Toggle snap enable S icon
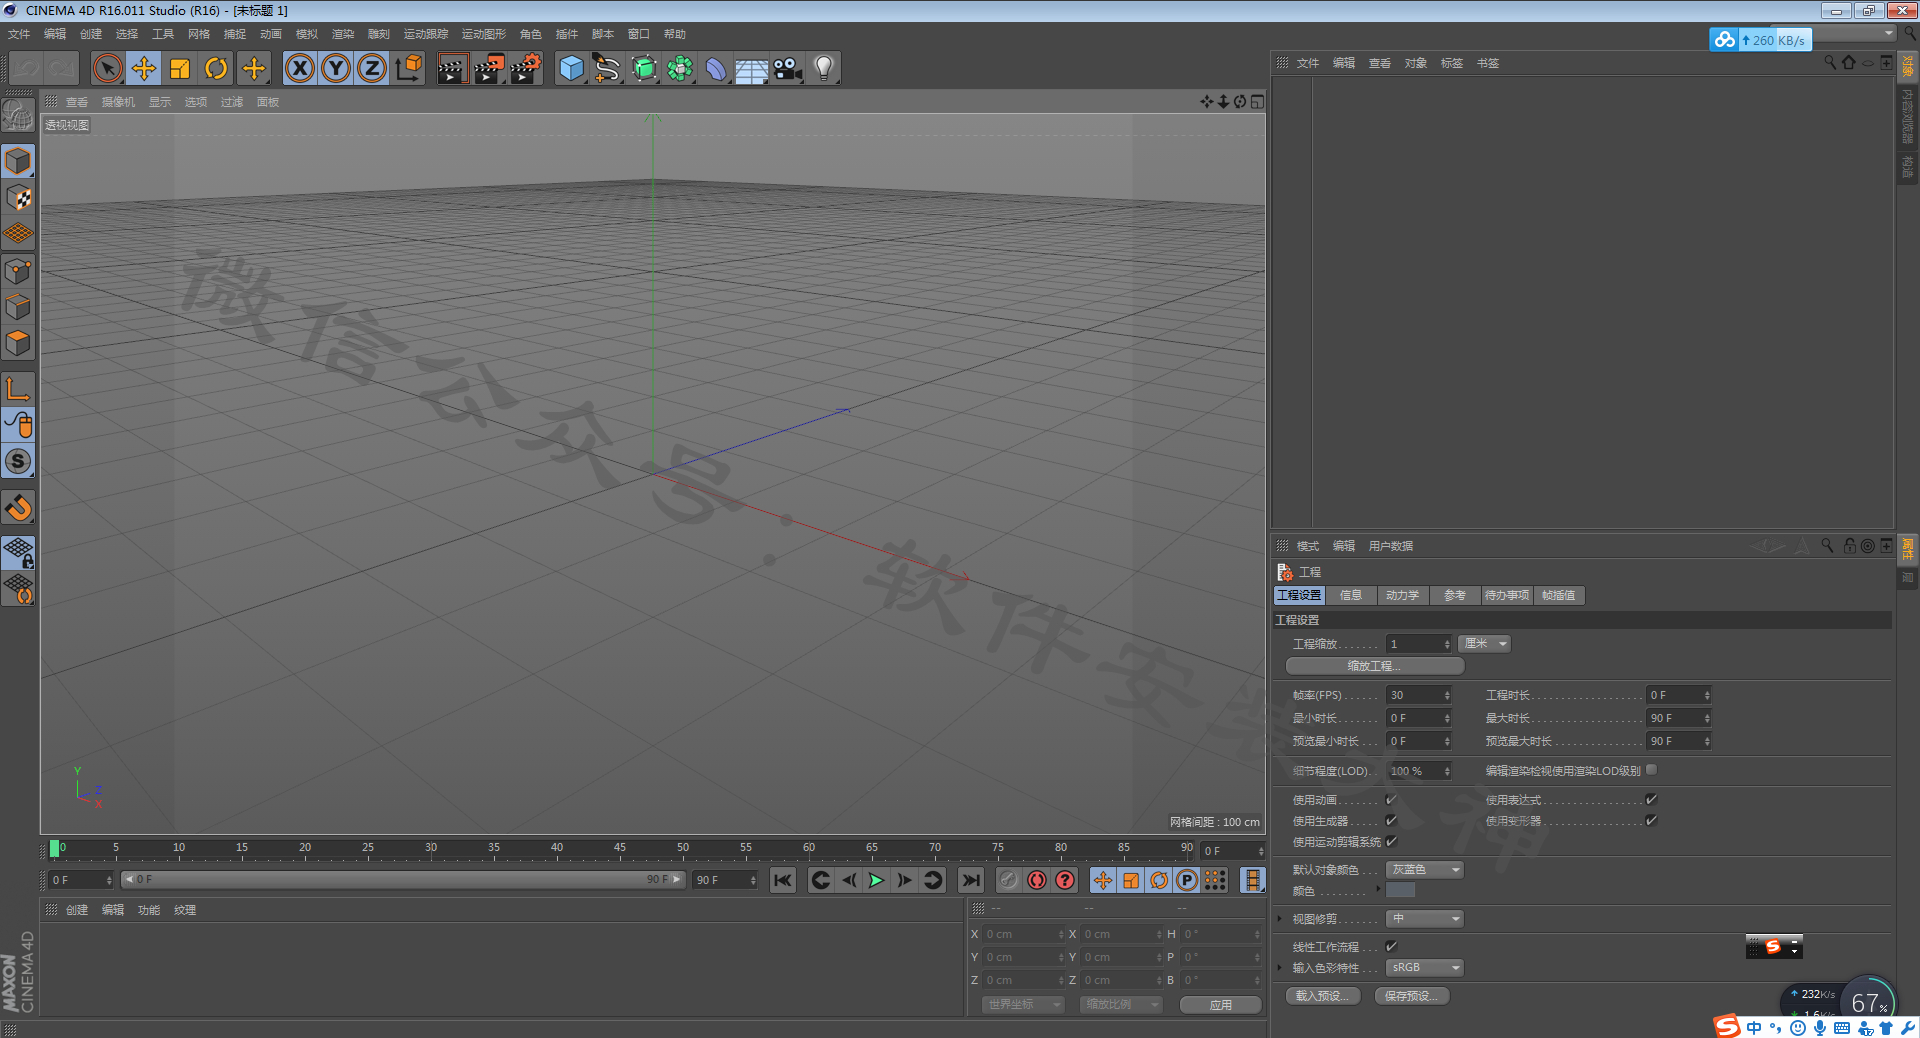The height and width of the screenshot is (1038, 1920). coord(18,461)
